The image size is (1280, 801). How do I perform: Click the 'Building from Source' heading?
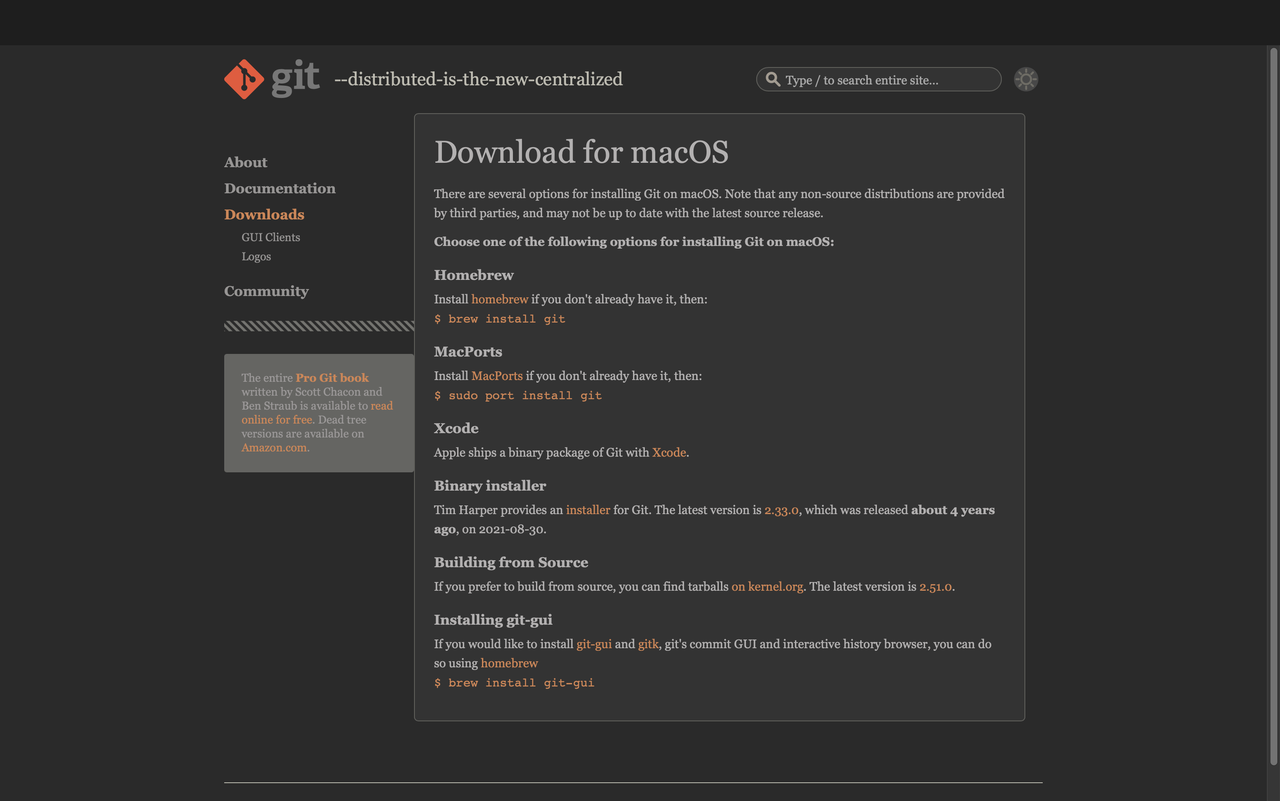click(511, 562)
